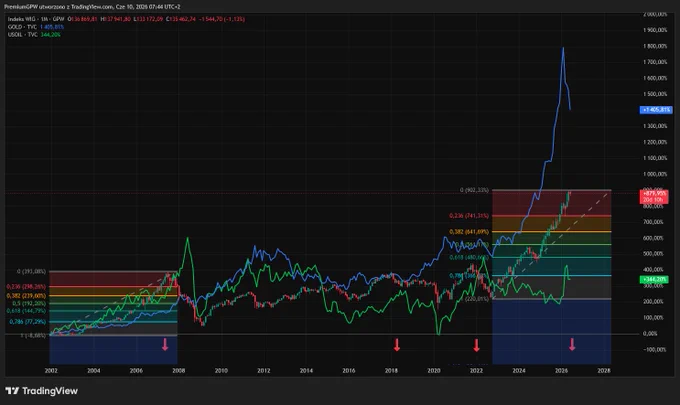Click the 1 000,00% price axis label
The height and width of the screenshot is (405, 680).
[x=655, y=174]
